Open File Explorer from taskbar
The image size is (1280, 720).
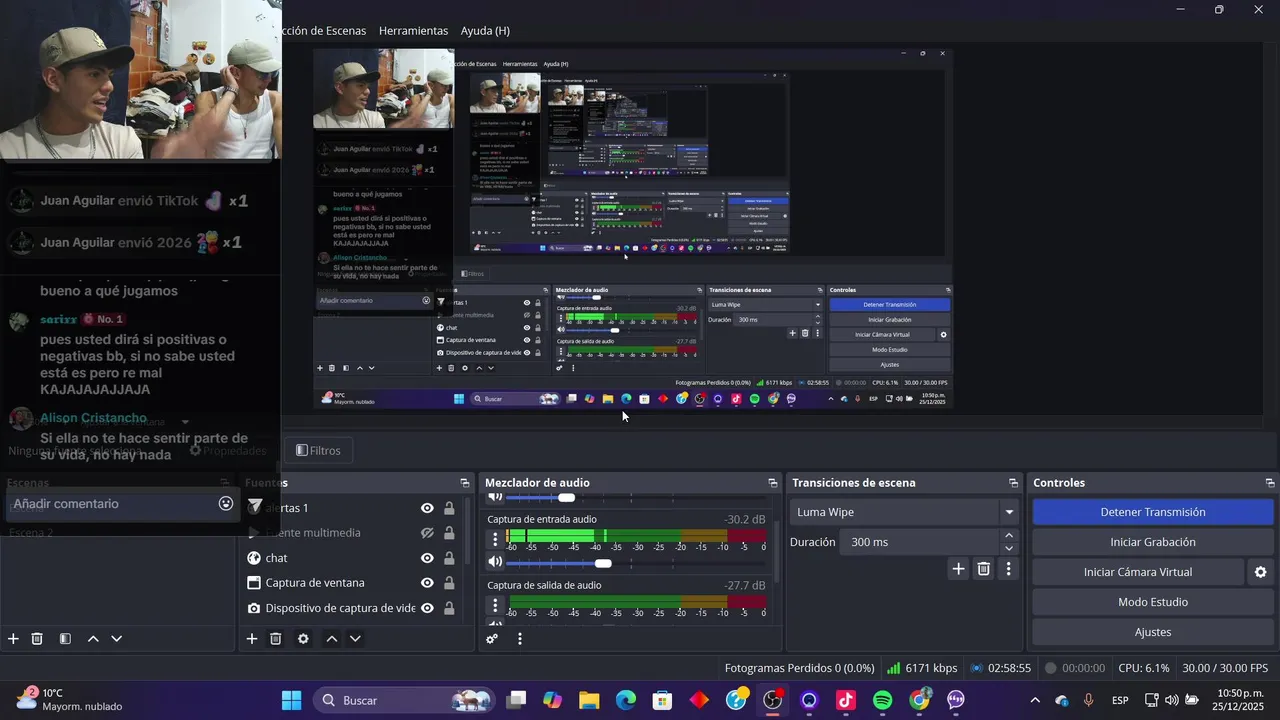[x=589, y=700]
